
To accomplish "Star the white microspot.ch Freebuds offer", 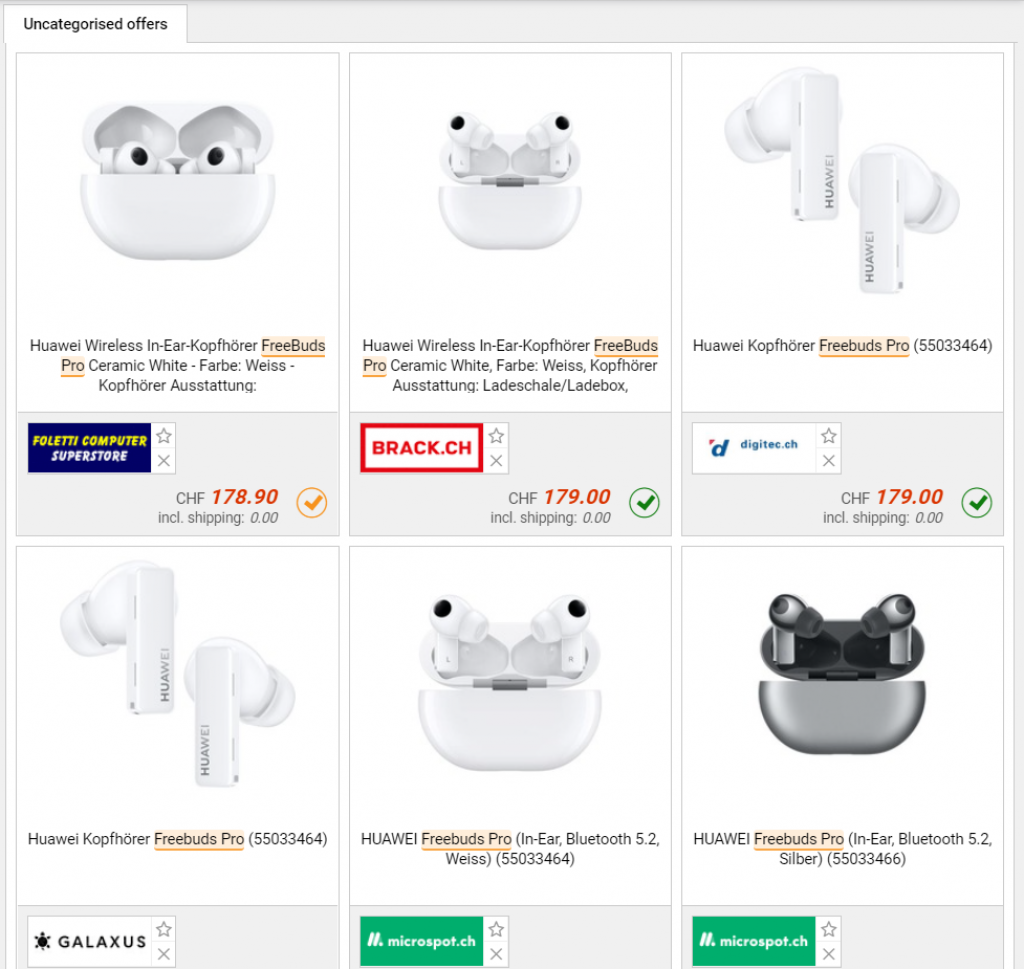I will [x=496, y=929].
